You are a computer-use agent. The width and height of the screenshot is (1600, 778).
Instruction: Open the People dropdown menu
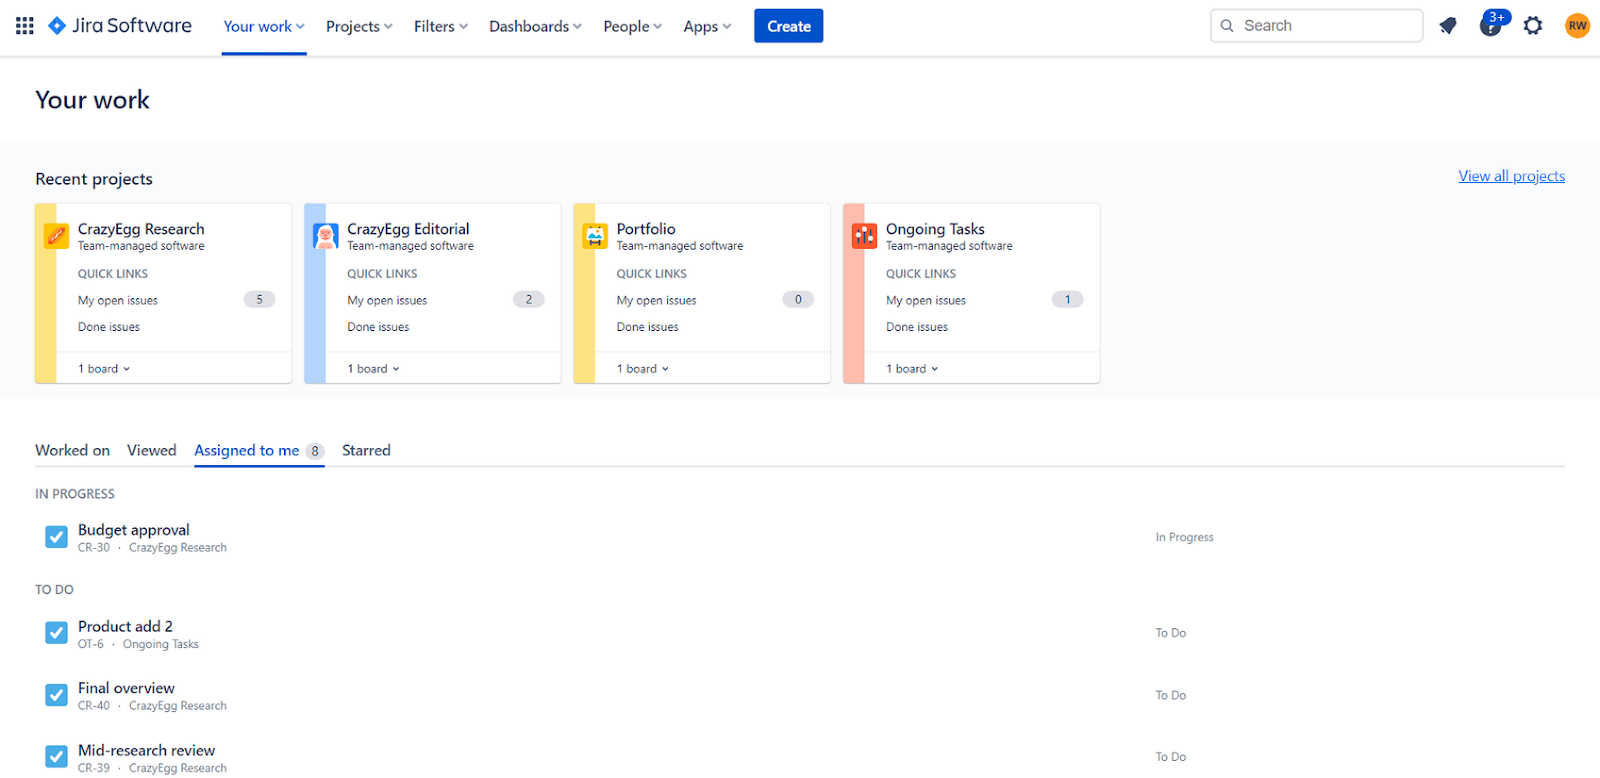tap(632, 26)
